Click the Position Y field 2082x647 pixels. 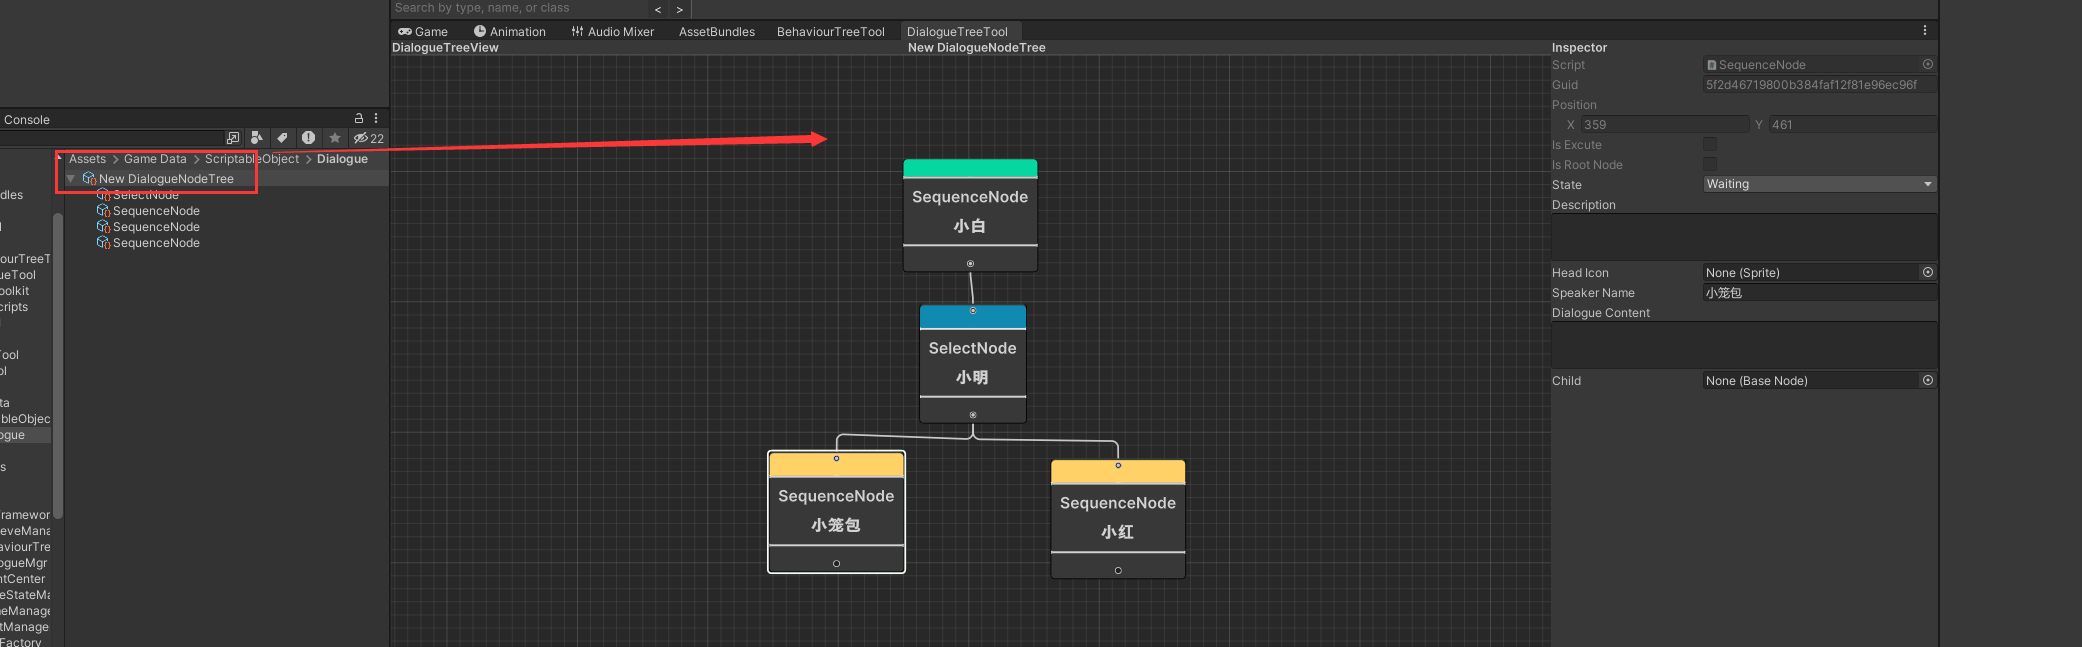click(x=1852, y=125)
